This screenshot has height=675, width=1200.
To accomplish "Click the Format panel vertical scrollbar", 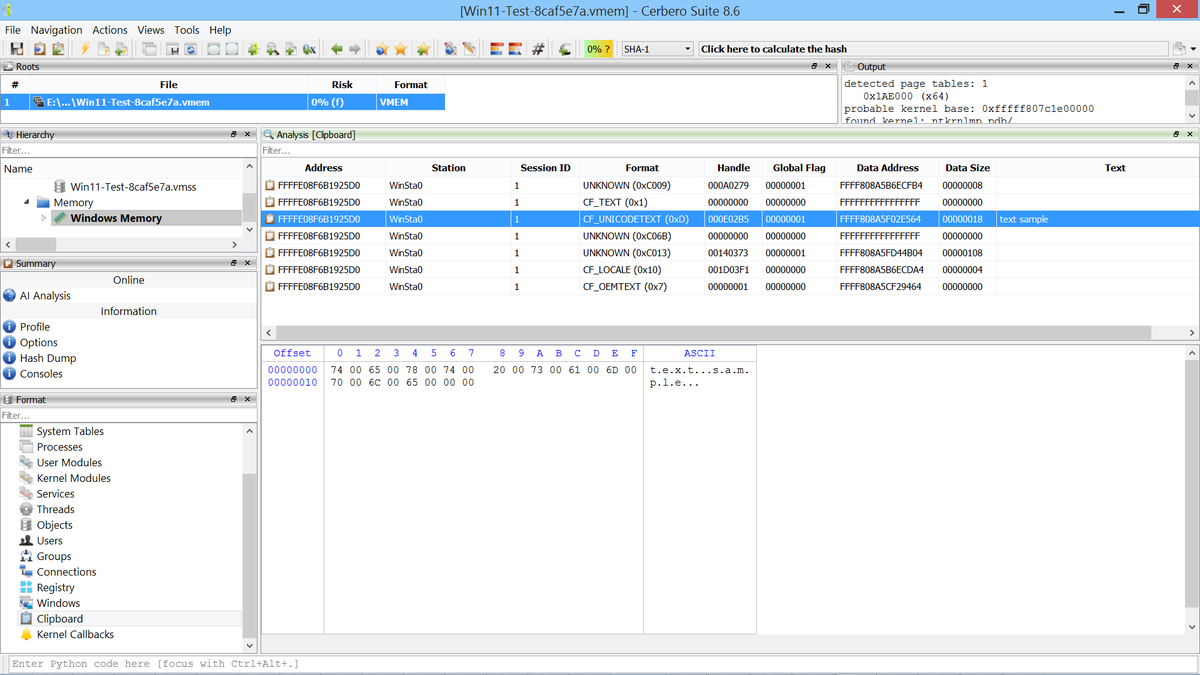I will click(x=250, y=538).
